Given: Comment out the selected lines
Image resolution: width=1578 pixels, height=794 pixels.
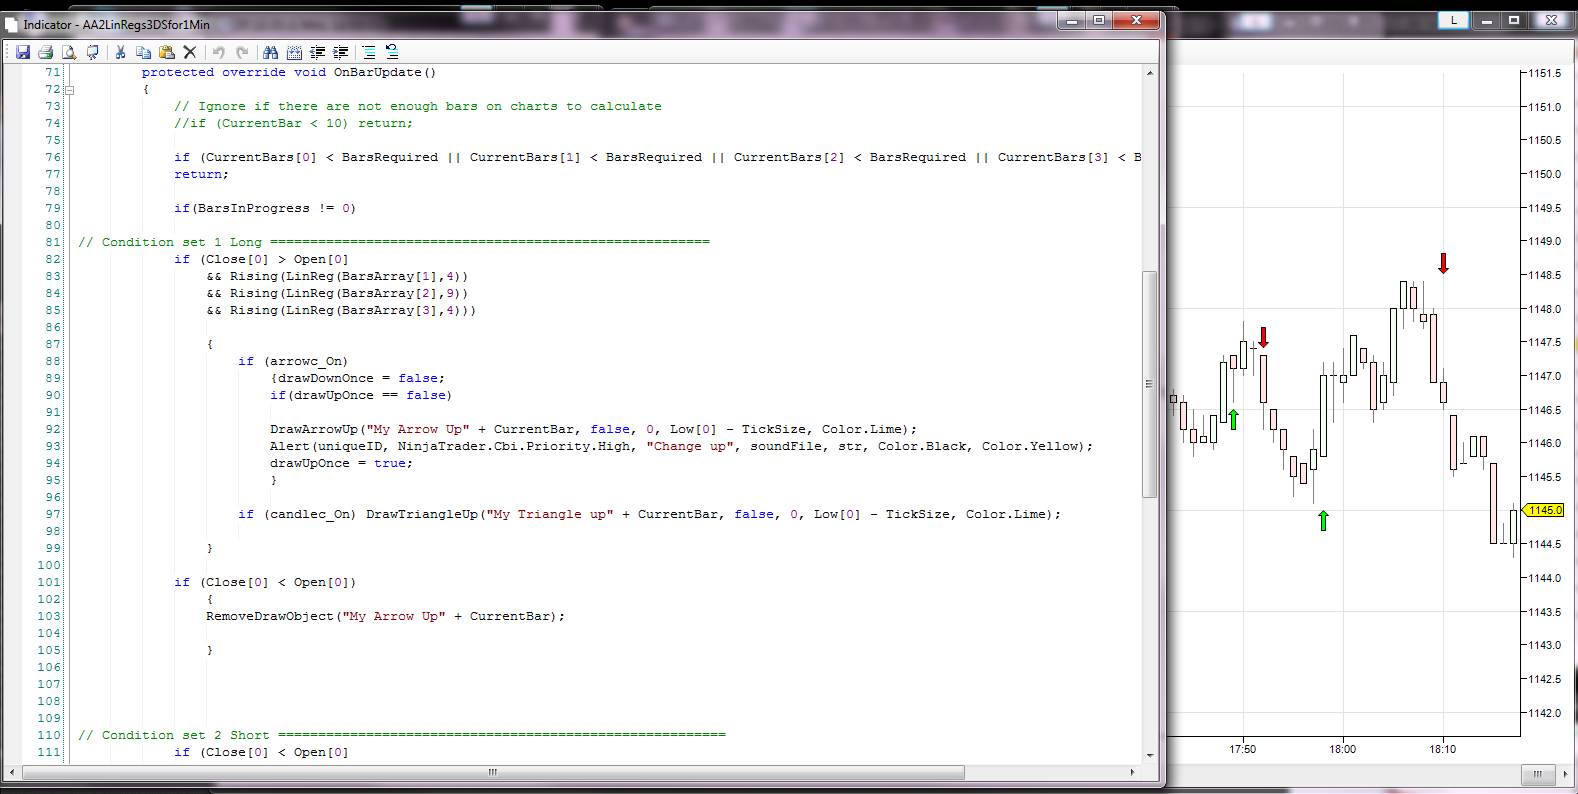Looking at the screenshot, I should tap(369, 52).
